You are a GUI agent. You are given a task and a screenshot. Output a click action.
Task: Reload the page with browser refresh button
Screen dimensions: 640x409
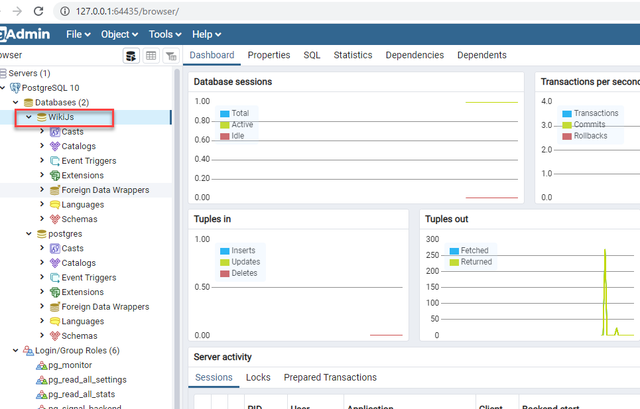38,11
